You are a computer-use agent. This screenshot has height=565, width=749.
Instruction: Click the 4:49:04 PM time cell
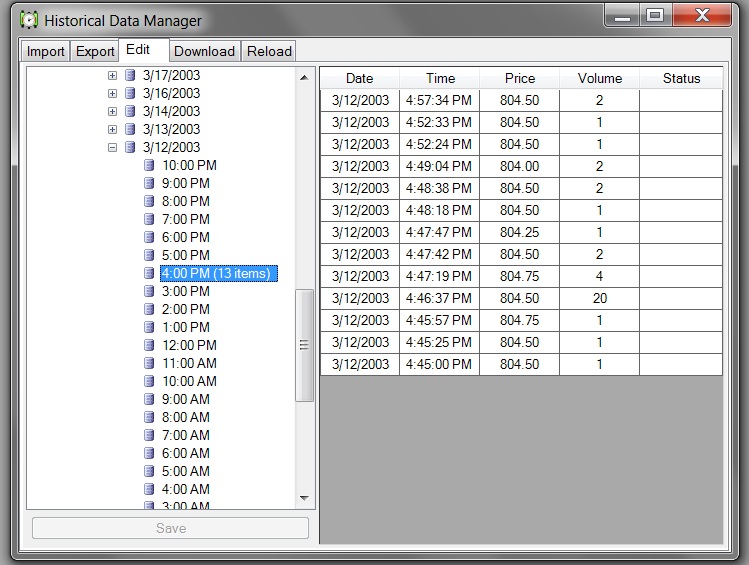tap(439, 166)
